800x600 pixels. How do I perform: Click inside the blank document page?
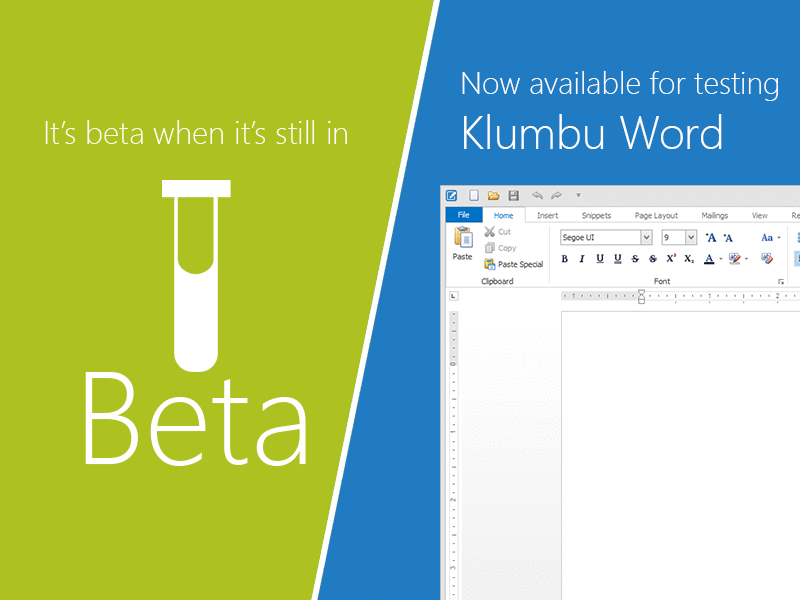click(x=681, y=455)
